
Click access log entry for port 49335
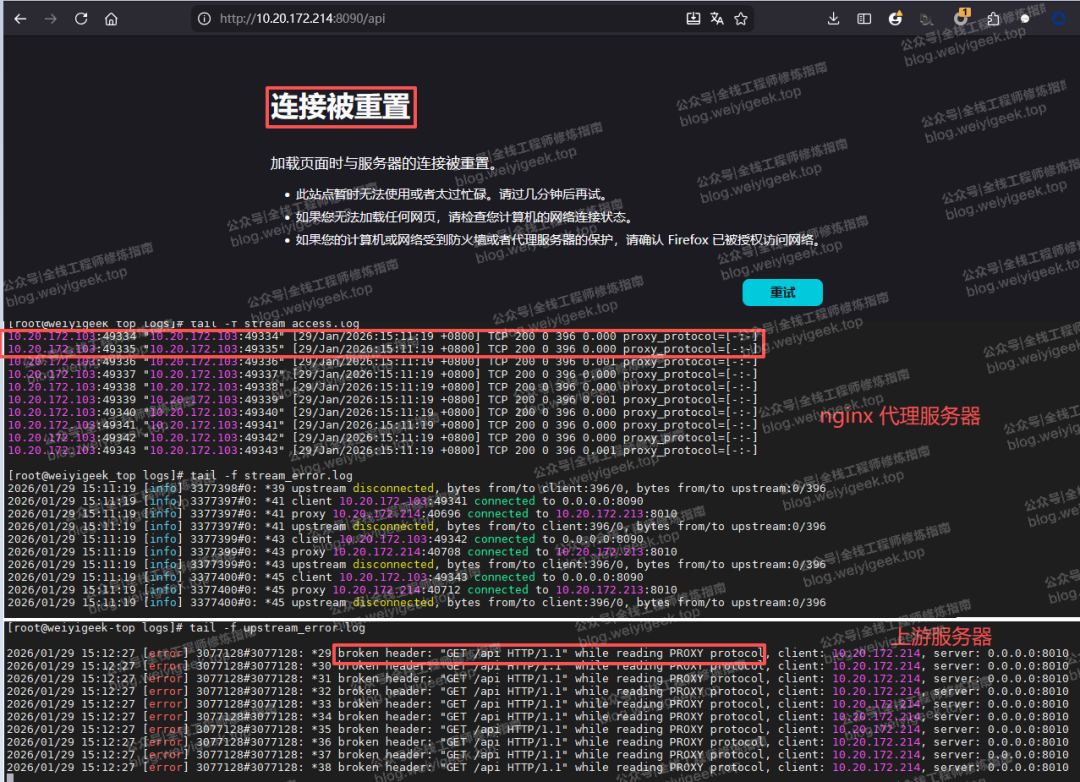tap(382, 349)
